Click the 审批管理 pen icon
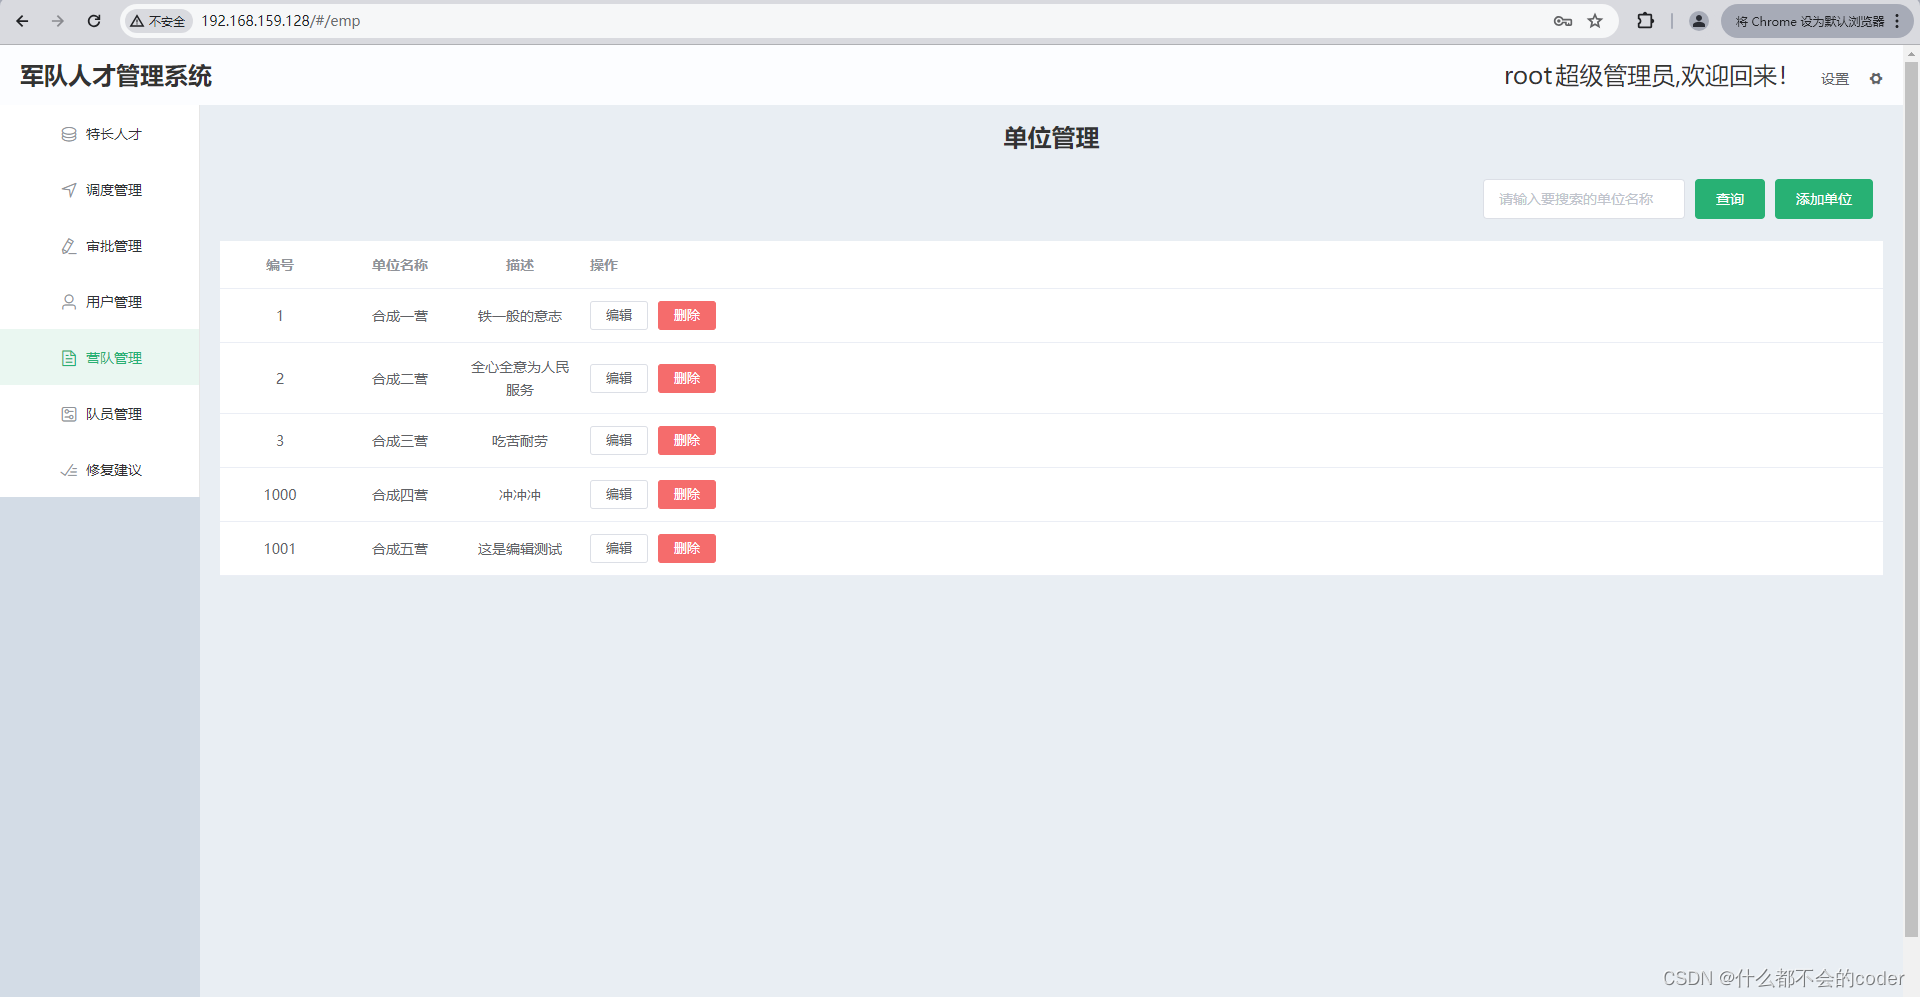The width and height of the screenshot is (1920, 997). (x=69, y=246)
